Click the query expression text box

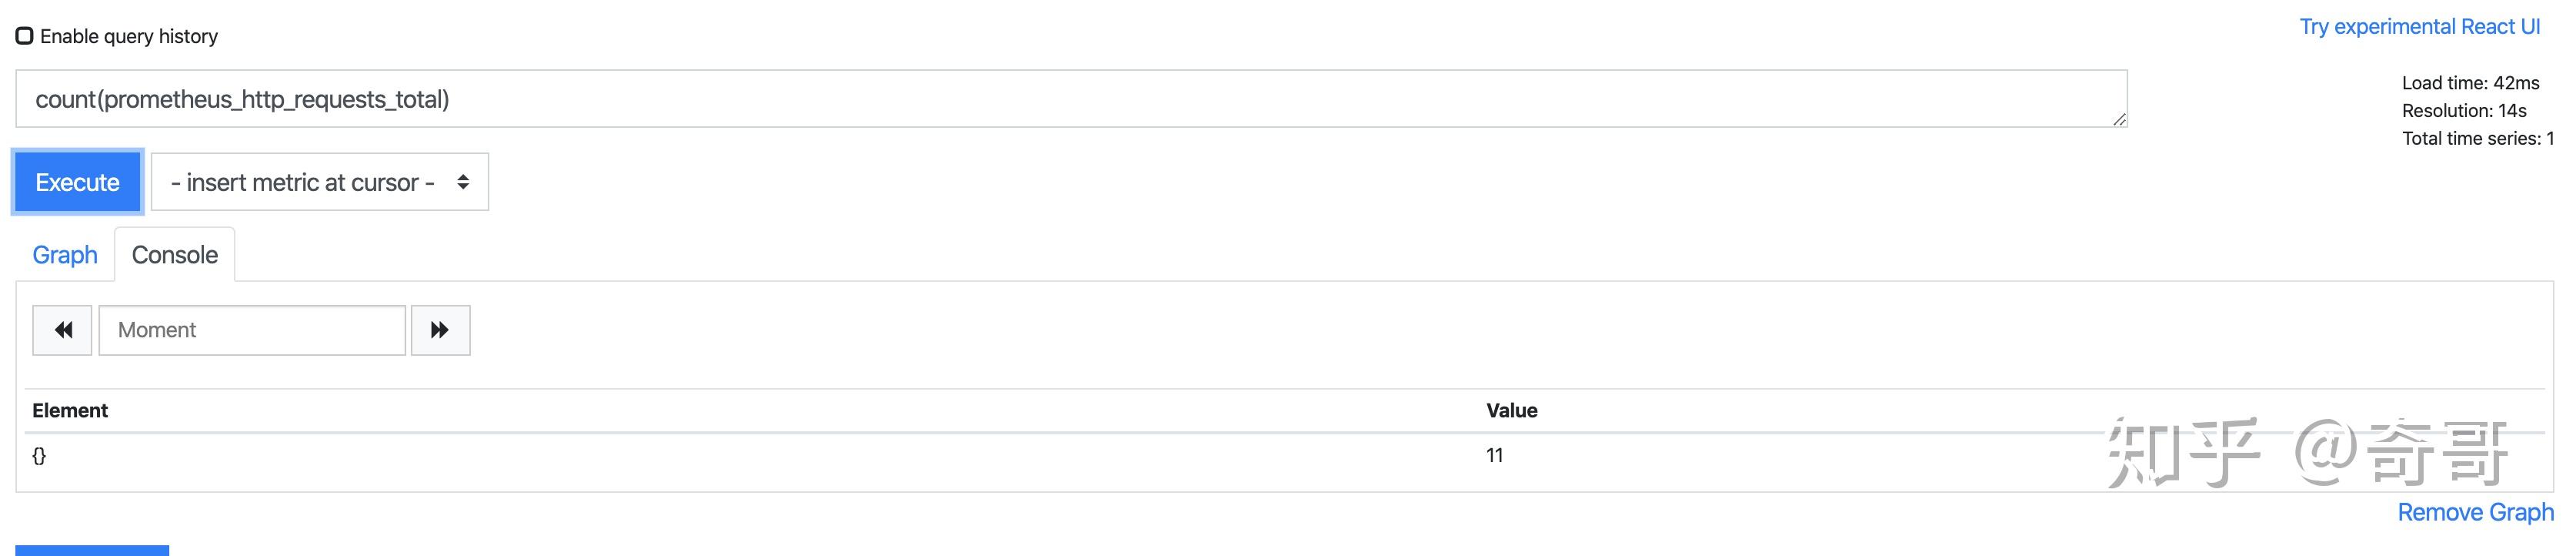[1070, 99]
